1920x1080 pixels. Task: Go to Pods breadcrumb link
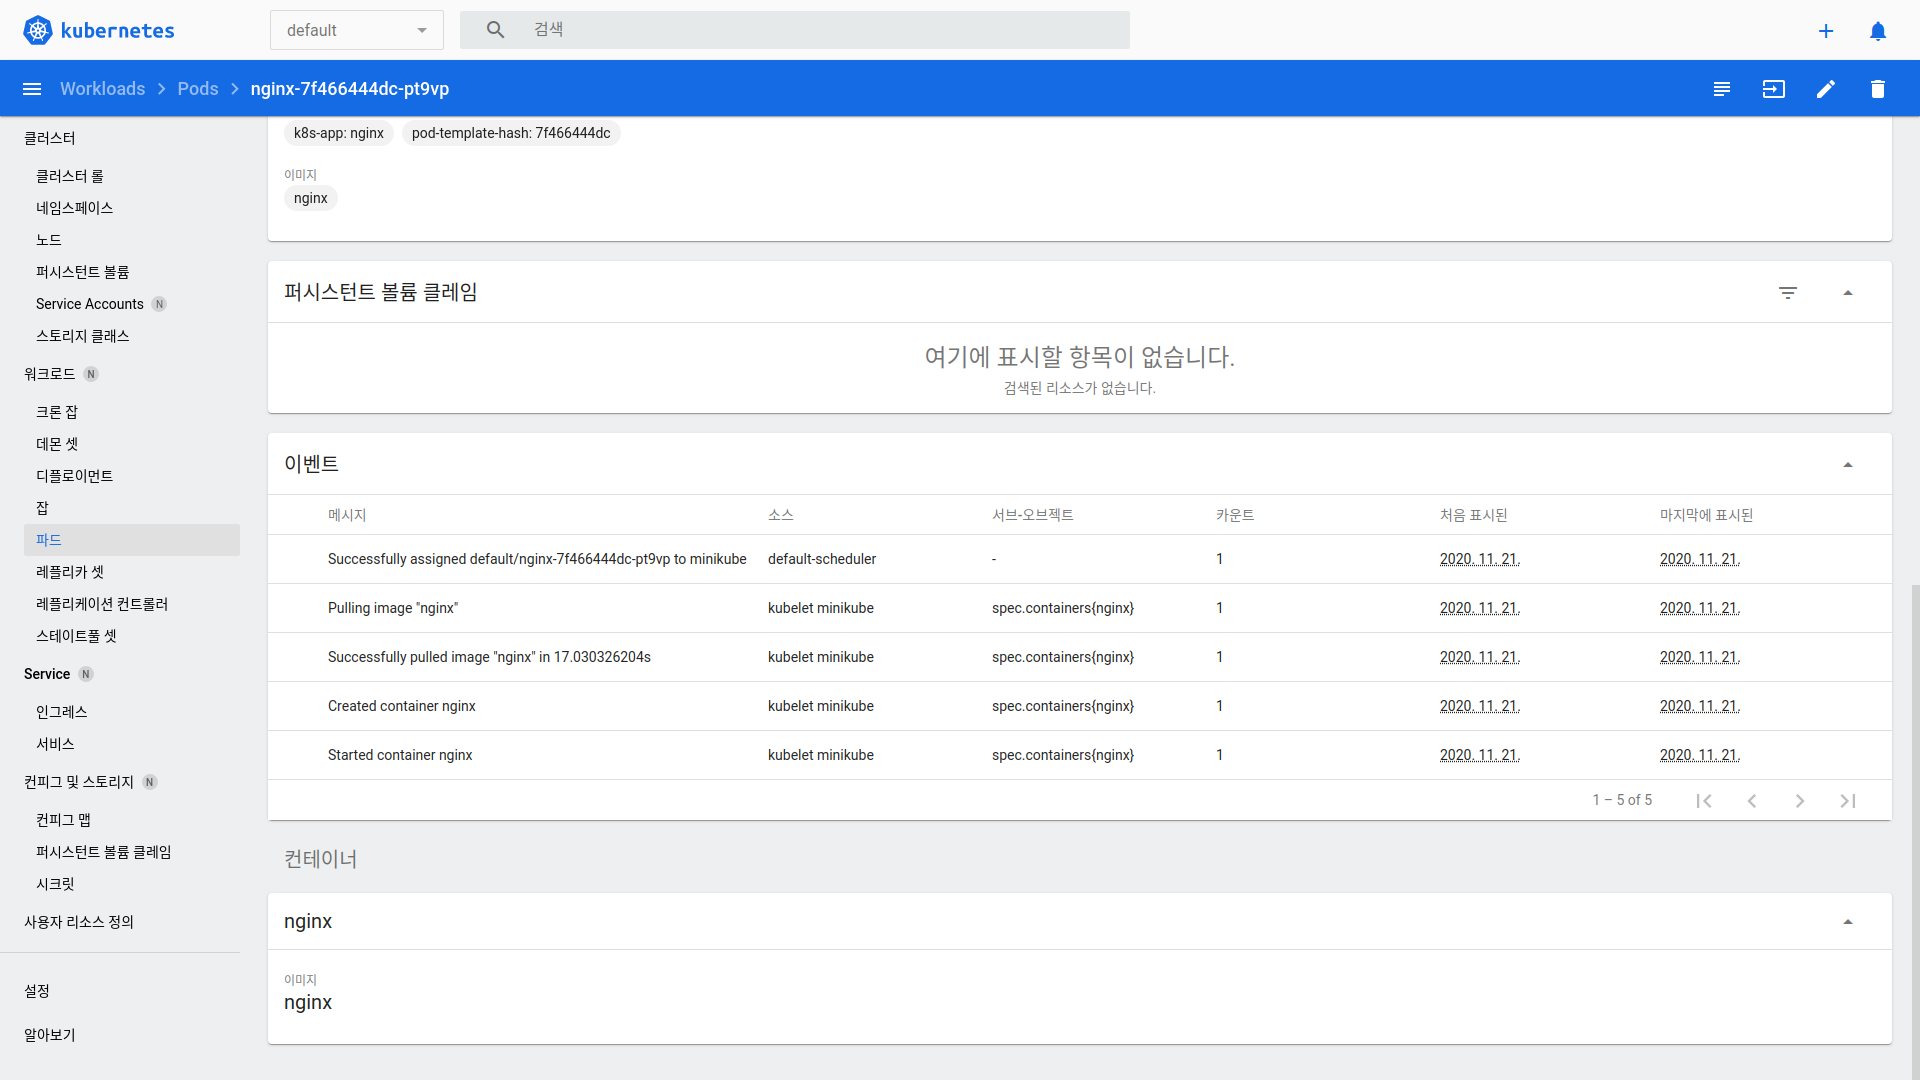198,89
